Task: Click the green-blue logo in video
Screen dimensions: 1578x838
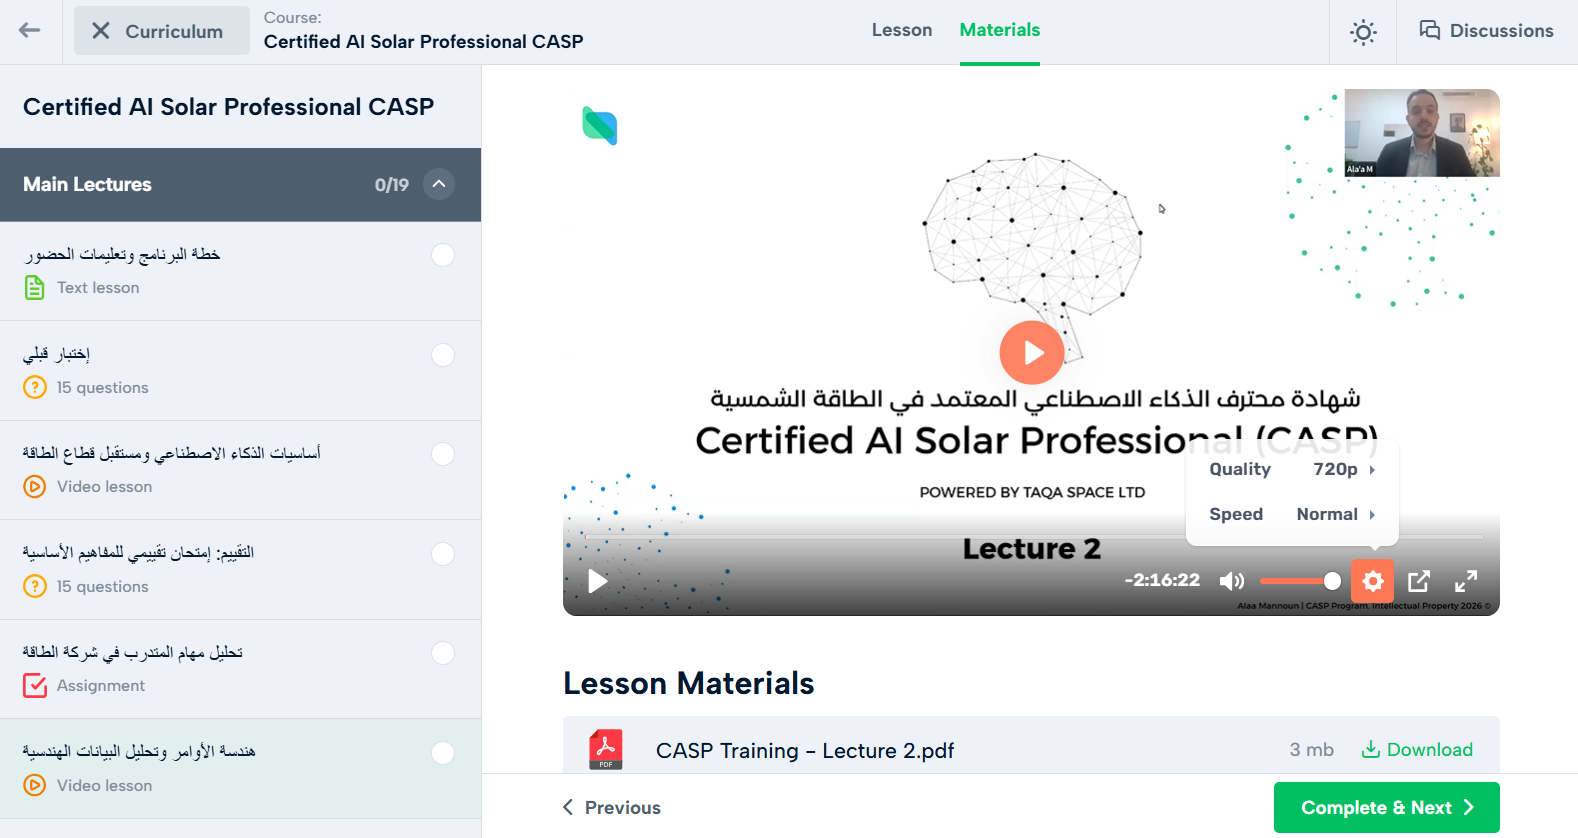Action: [x=600, y=126]
